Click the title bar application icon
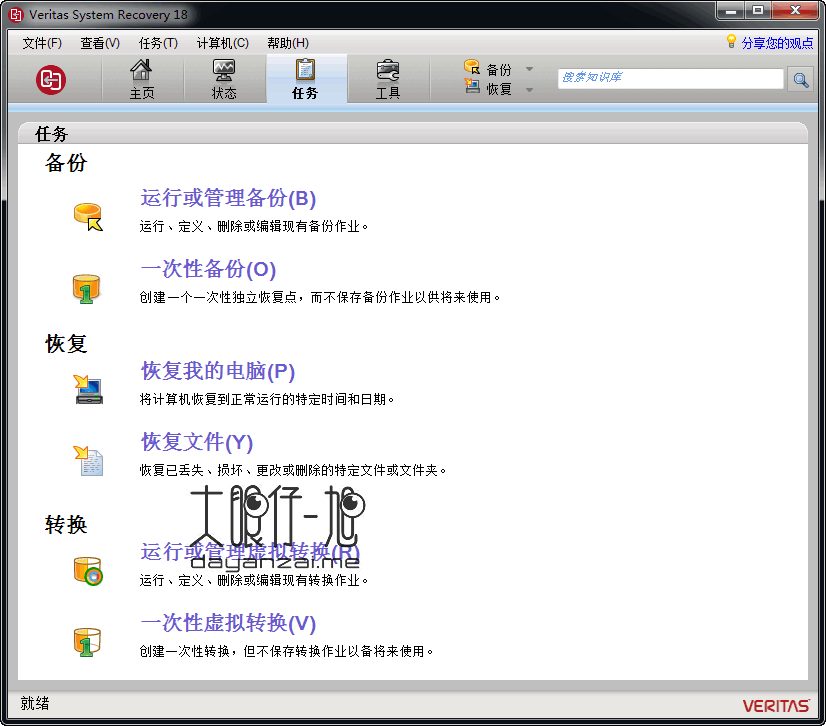This screenshot has height=726, width=826. (x=16, y=15)
